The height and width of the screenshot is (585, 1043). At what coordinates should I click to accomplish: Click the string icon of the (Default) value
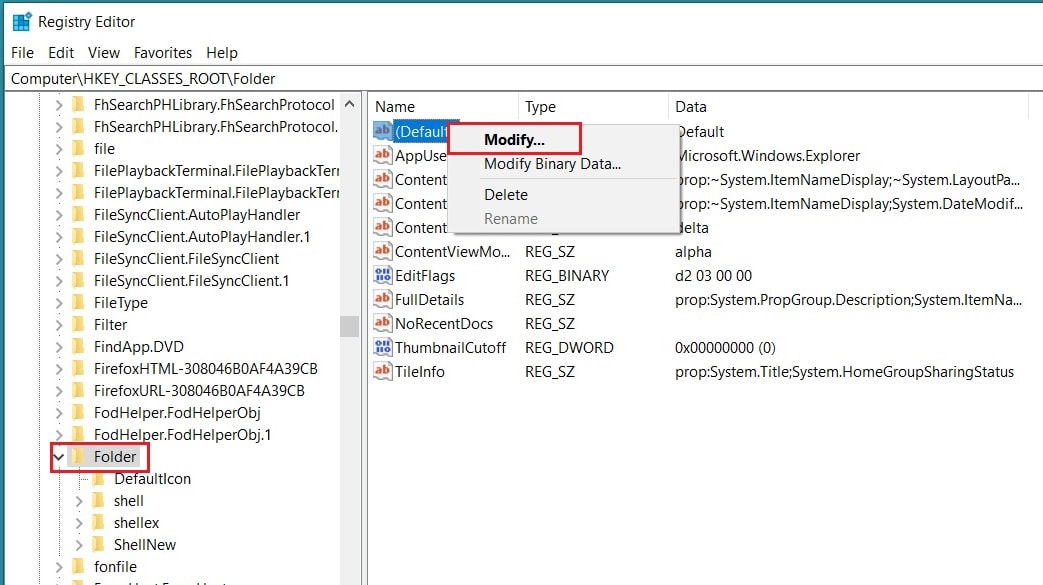point(382,130)
